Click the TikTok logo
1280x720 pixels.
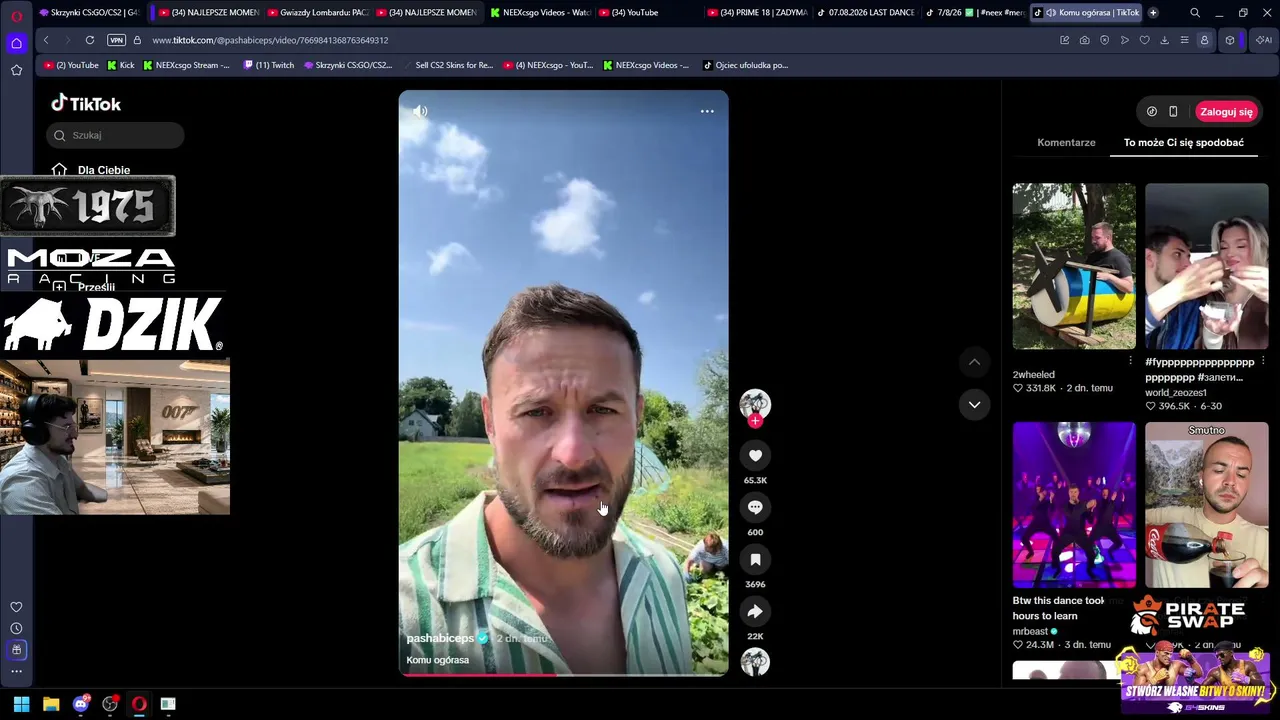(x=86, y=103)
